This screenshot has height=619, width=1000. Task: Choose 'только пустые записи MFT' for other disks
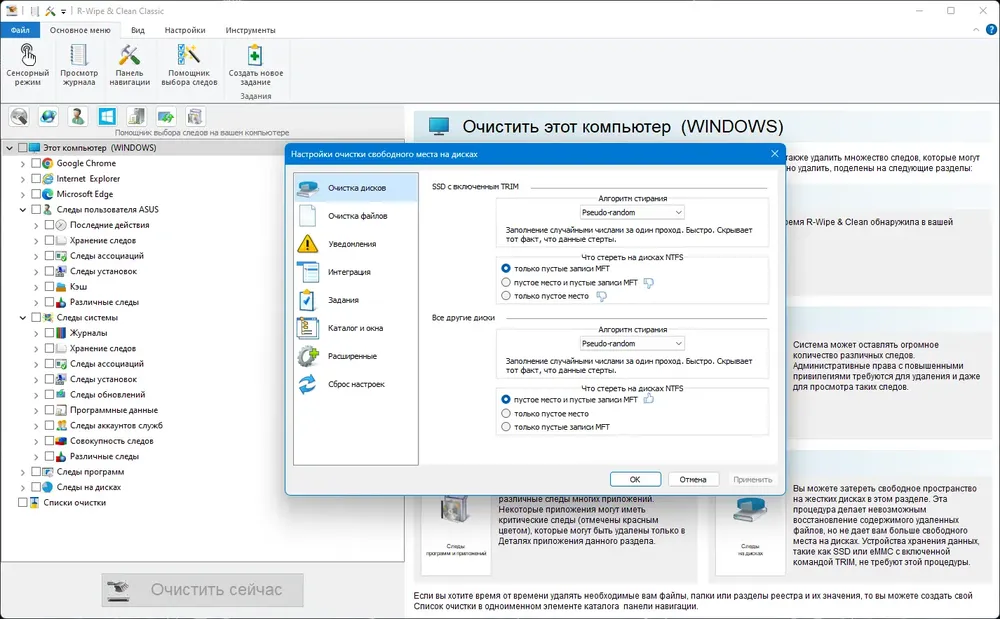[506, 427]
